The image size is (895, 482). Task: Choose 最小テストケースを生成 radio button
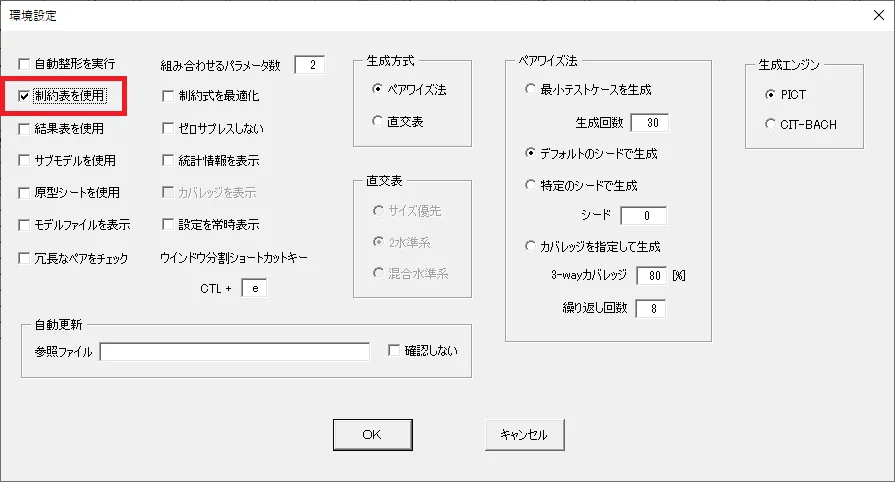coord(530,90)
